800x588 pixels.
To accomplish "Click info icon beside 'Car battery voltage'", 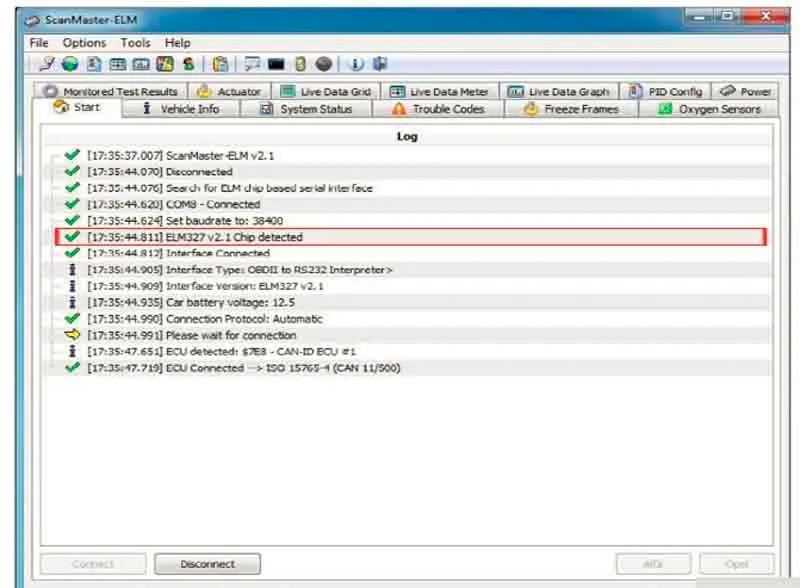I will [x=72, y=302].
